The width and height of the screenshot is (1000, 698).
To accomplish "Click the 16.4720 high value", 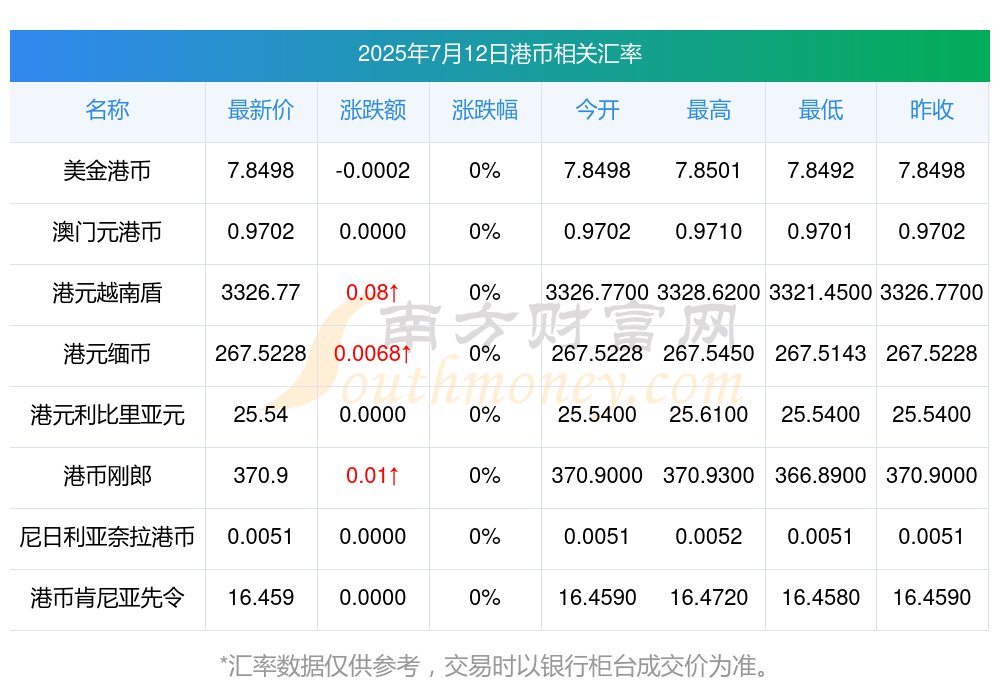I will 709,597.
